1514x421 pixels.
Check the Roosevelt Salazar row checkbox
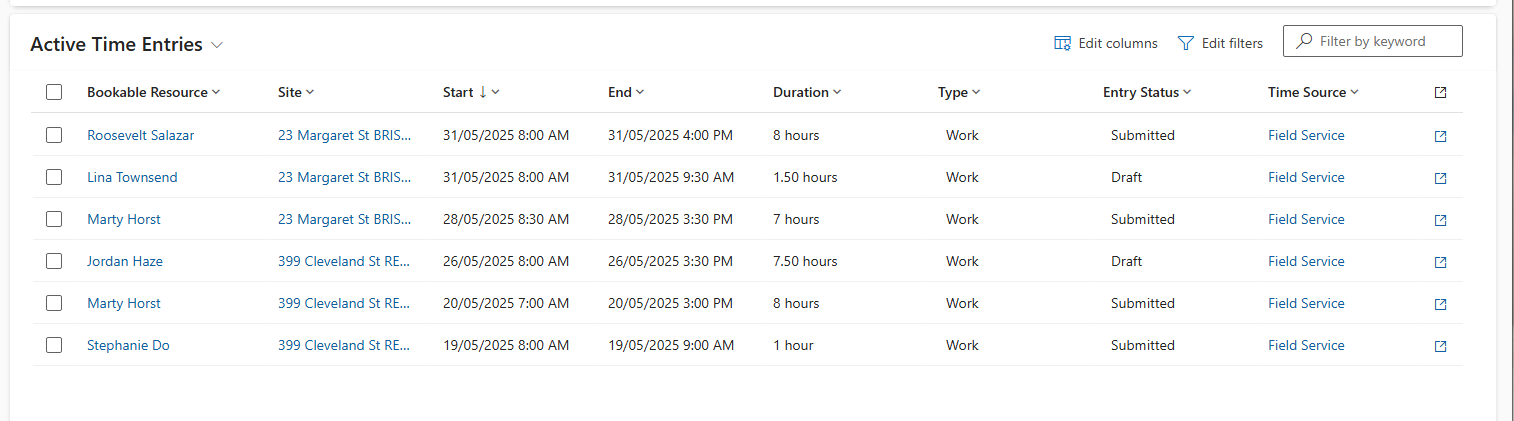(x=54, y=135)
